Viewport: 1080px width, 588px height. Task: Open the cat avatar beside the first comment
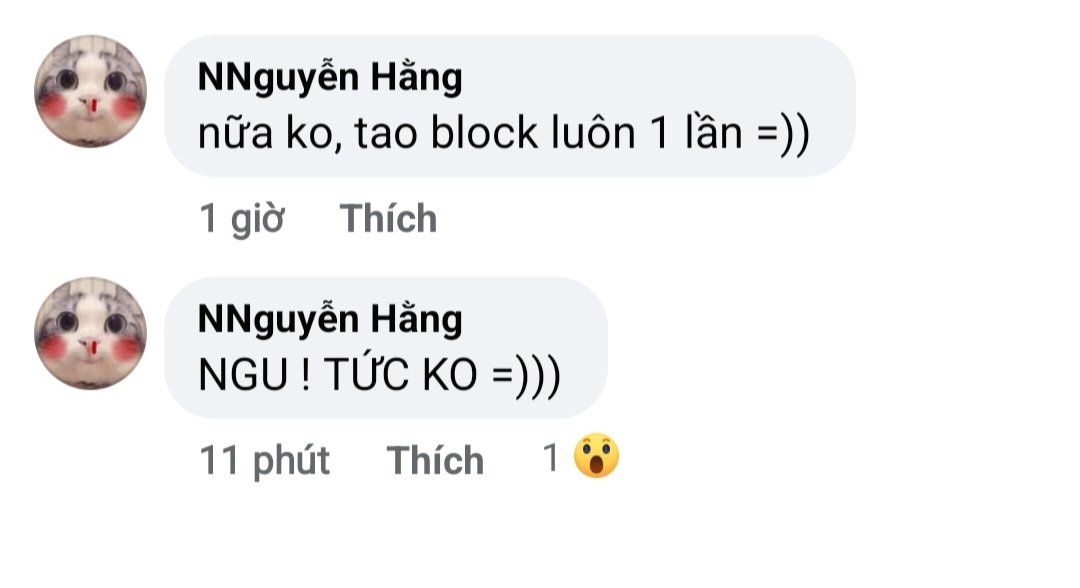click(90, 91)
